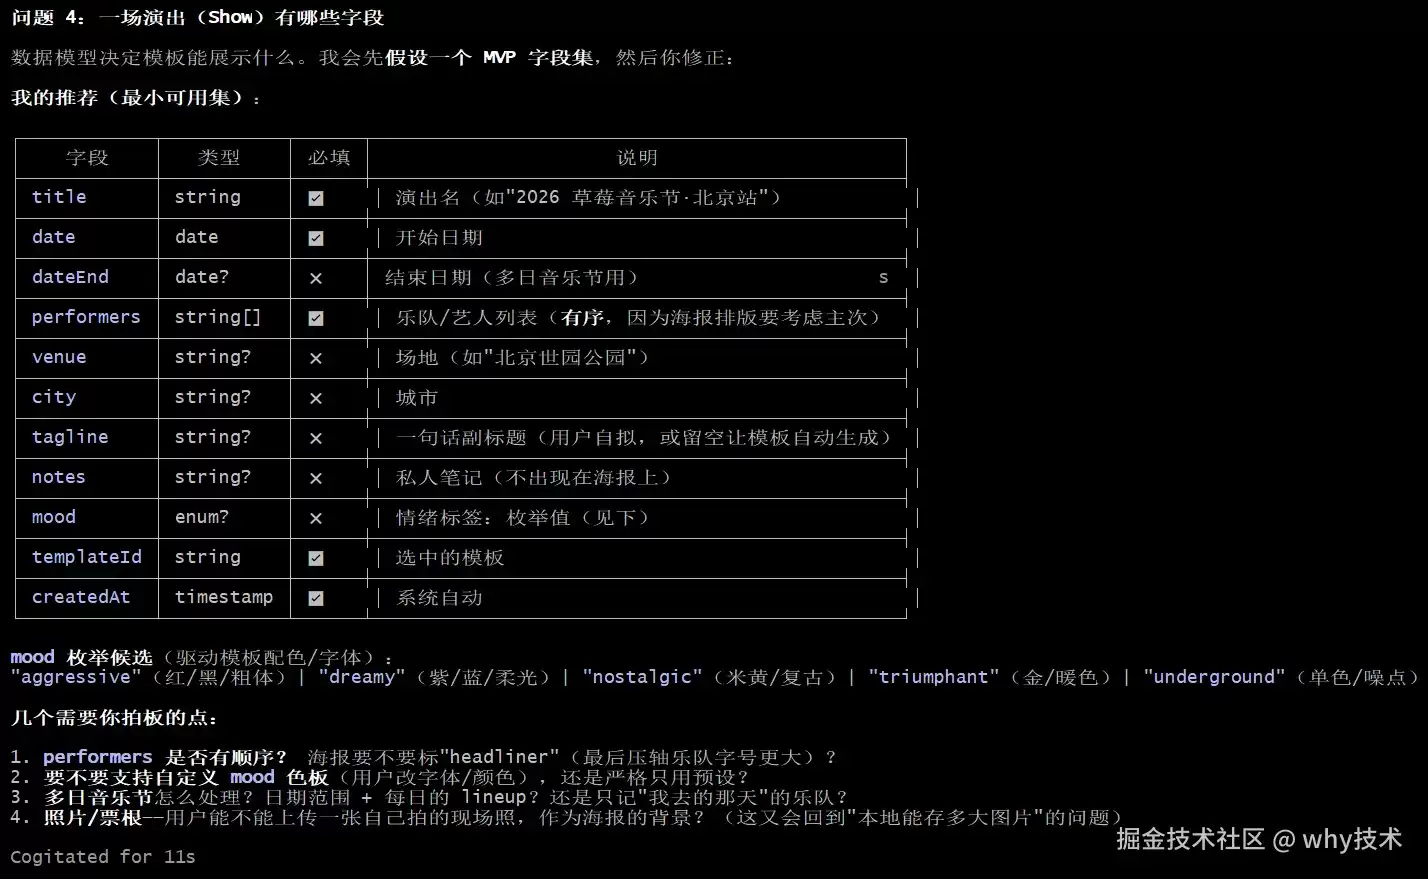1428x879 pixels.
Task: Click the cross mark in the venue row
Action: click(316, 358)
